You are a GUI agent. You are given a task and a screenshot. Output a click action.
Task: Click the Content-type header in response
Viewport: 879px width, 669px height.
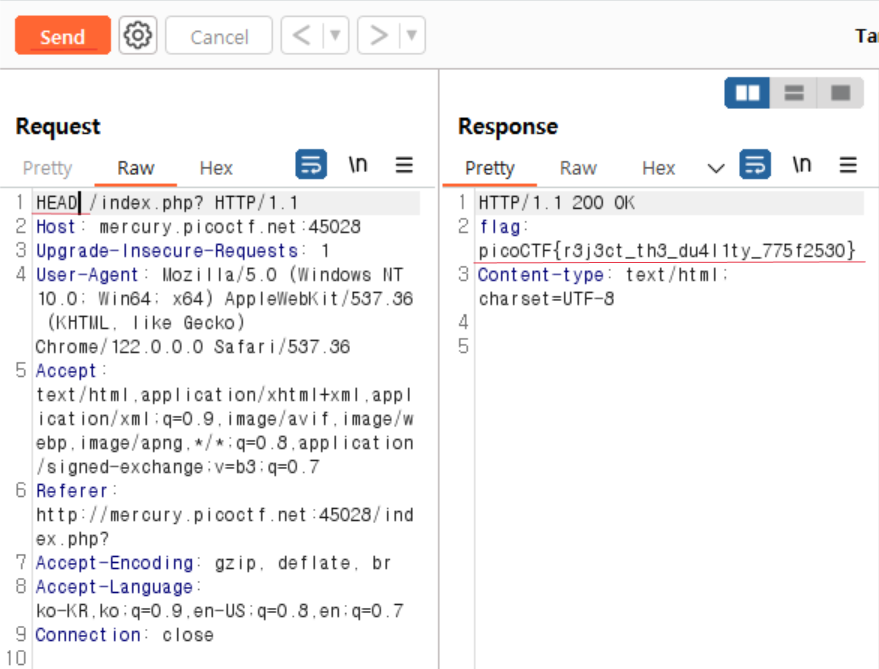point(540,275)
